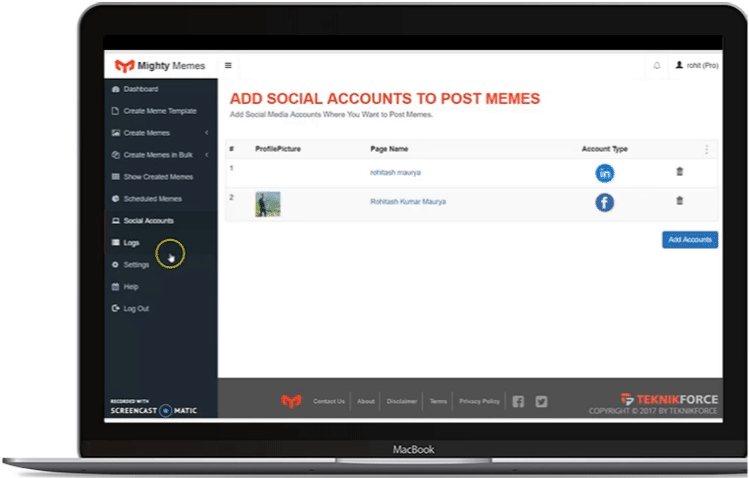Viewport: 749px width, 478px height.
Task: Open Scheduled Memes in the sidebar
Action: 152,199
